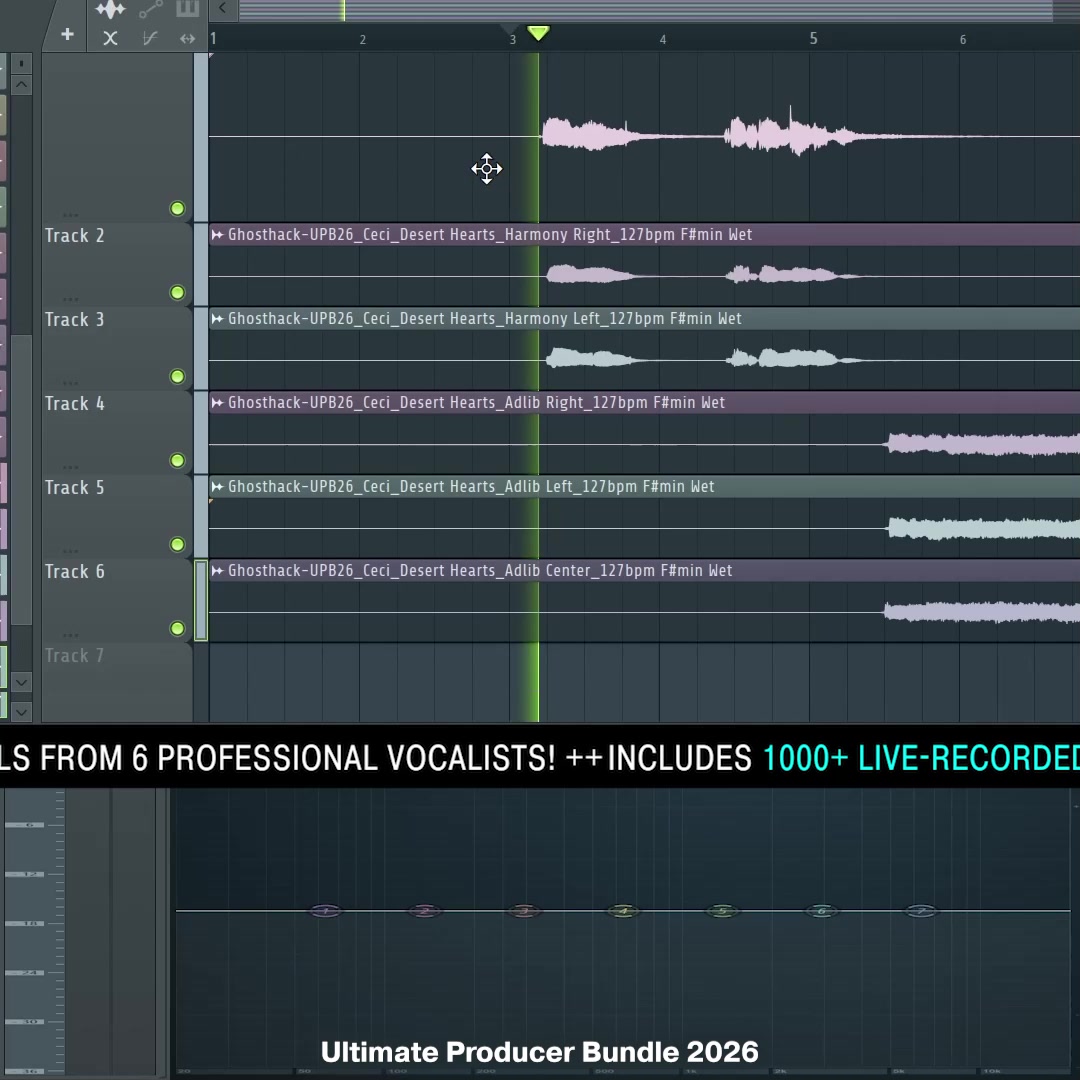Click the Adlib Right waveform in Track 4

984,444
